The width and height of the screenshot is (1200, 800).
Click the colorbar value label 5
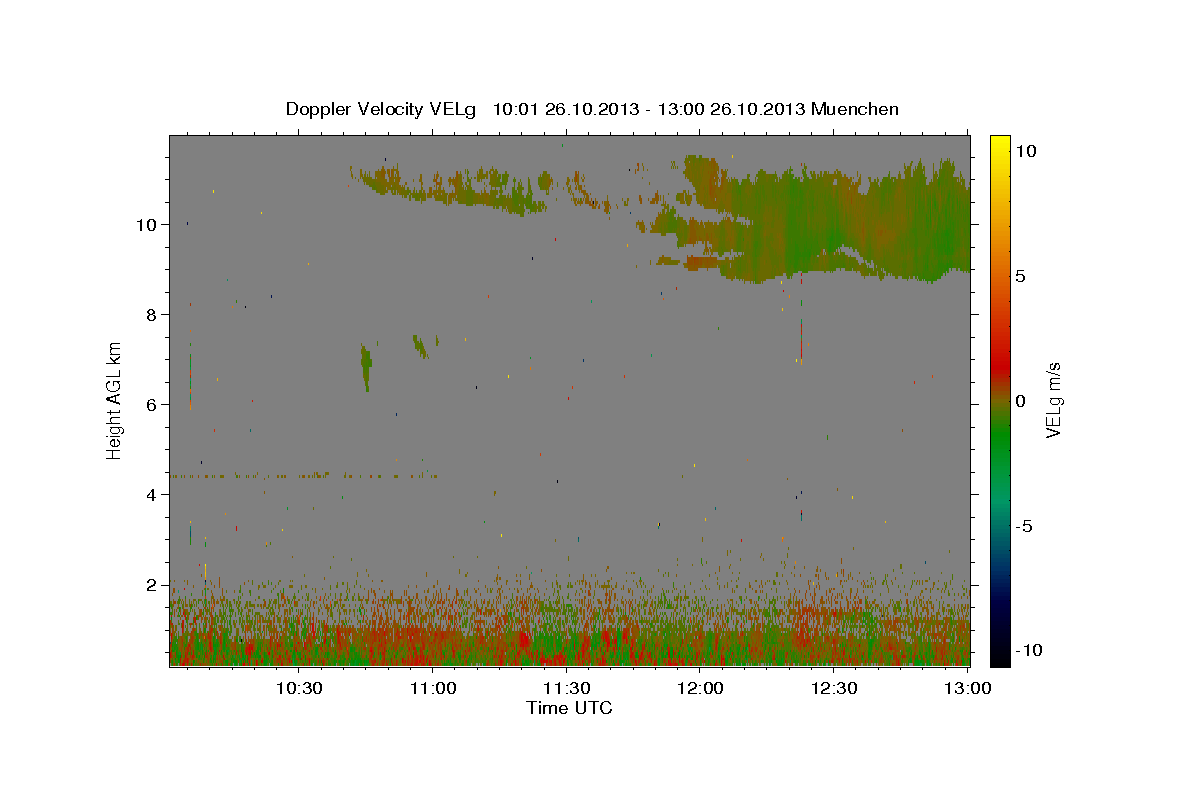(x=1020, y=276)
